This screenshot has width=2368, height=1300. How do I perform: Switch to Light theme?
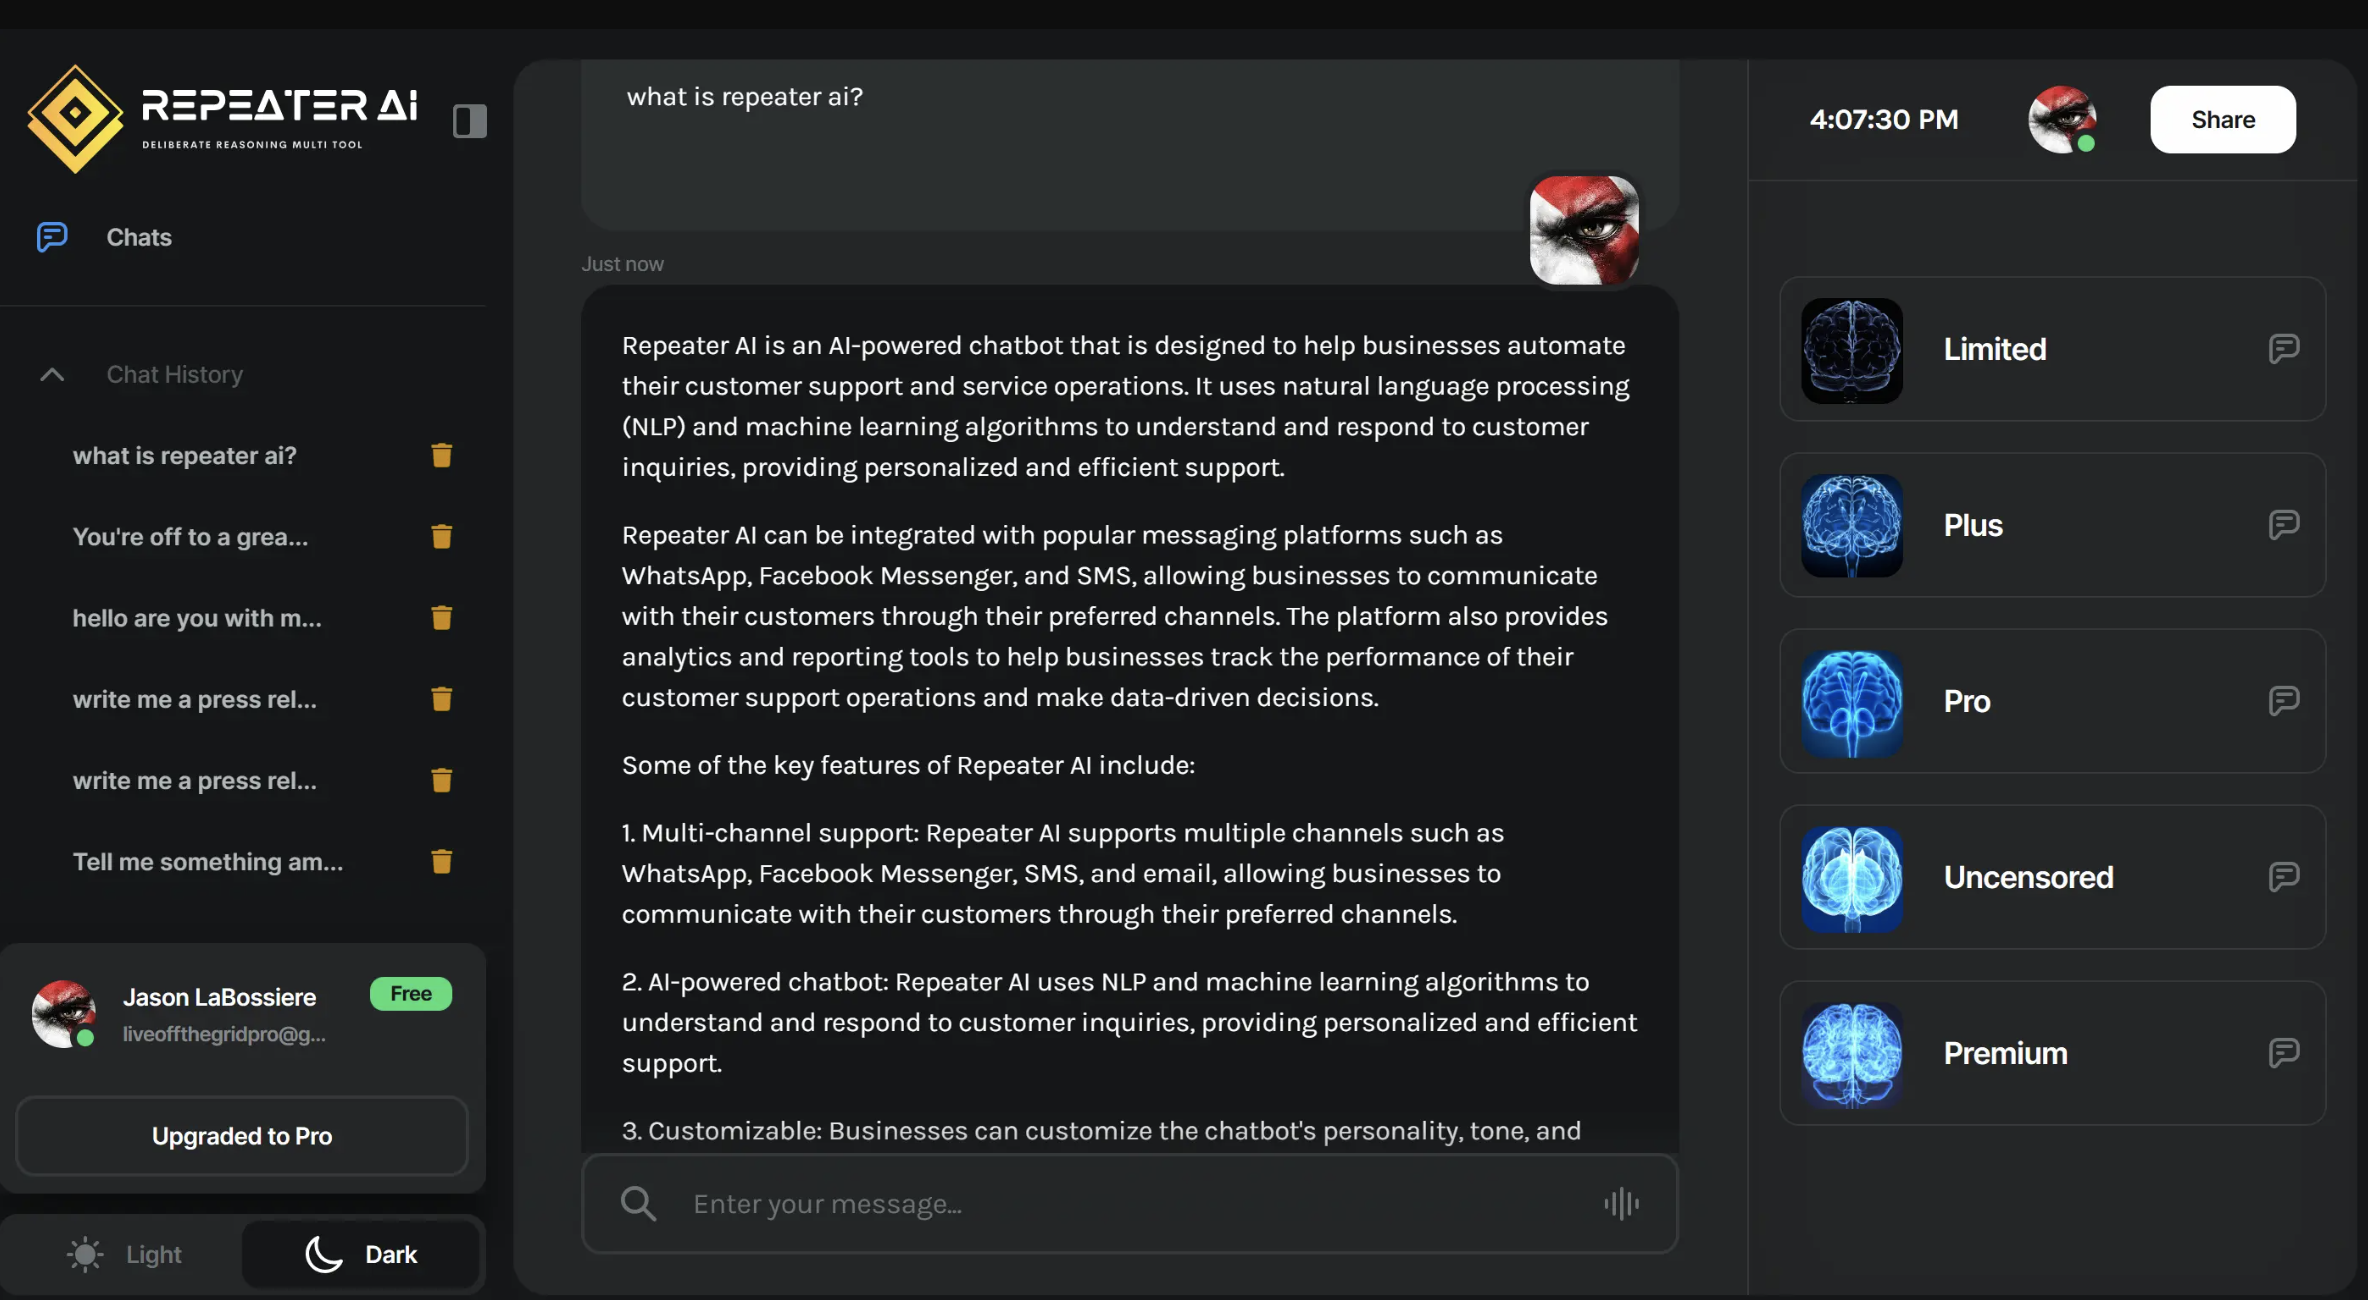click(x=125, y=1254)
